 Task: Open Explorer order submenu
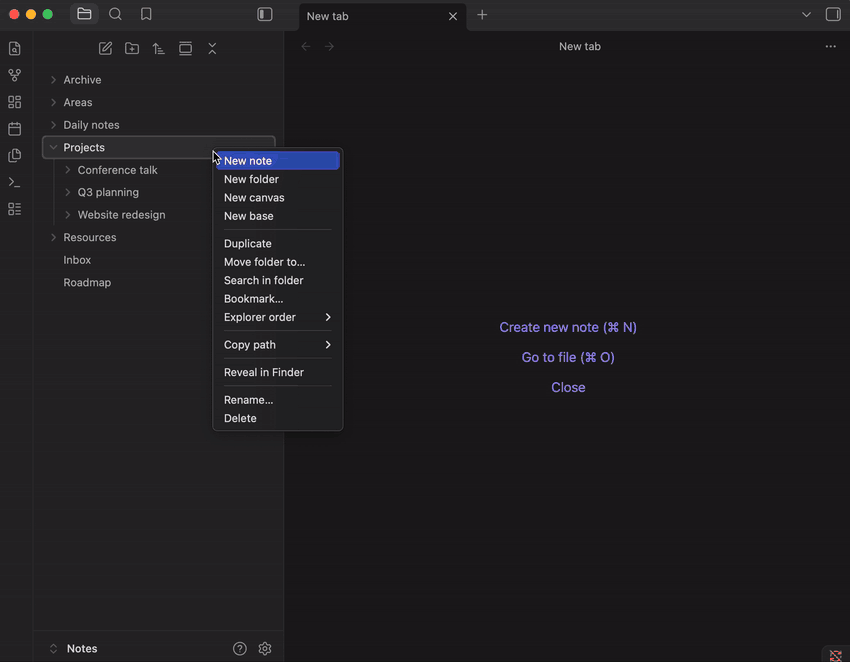278,317
